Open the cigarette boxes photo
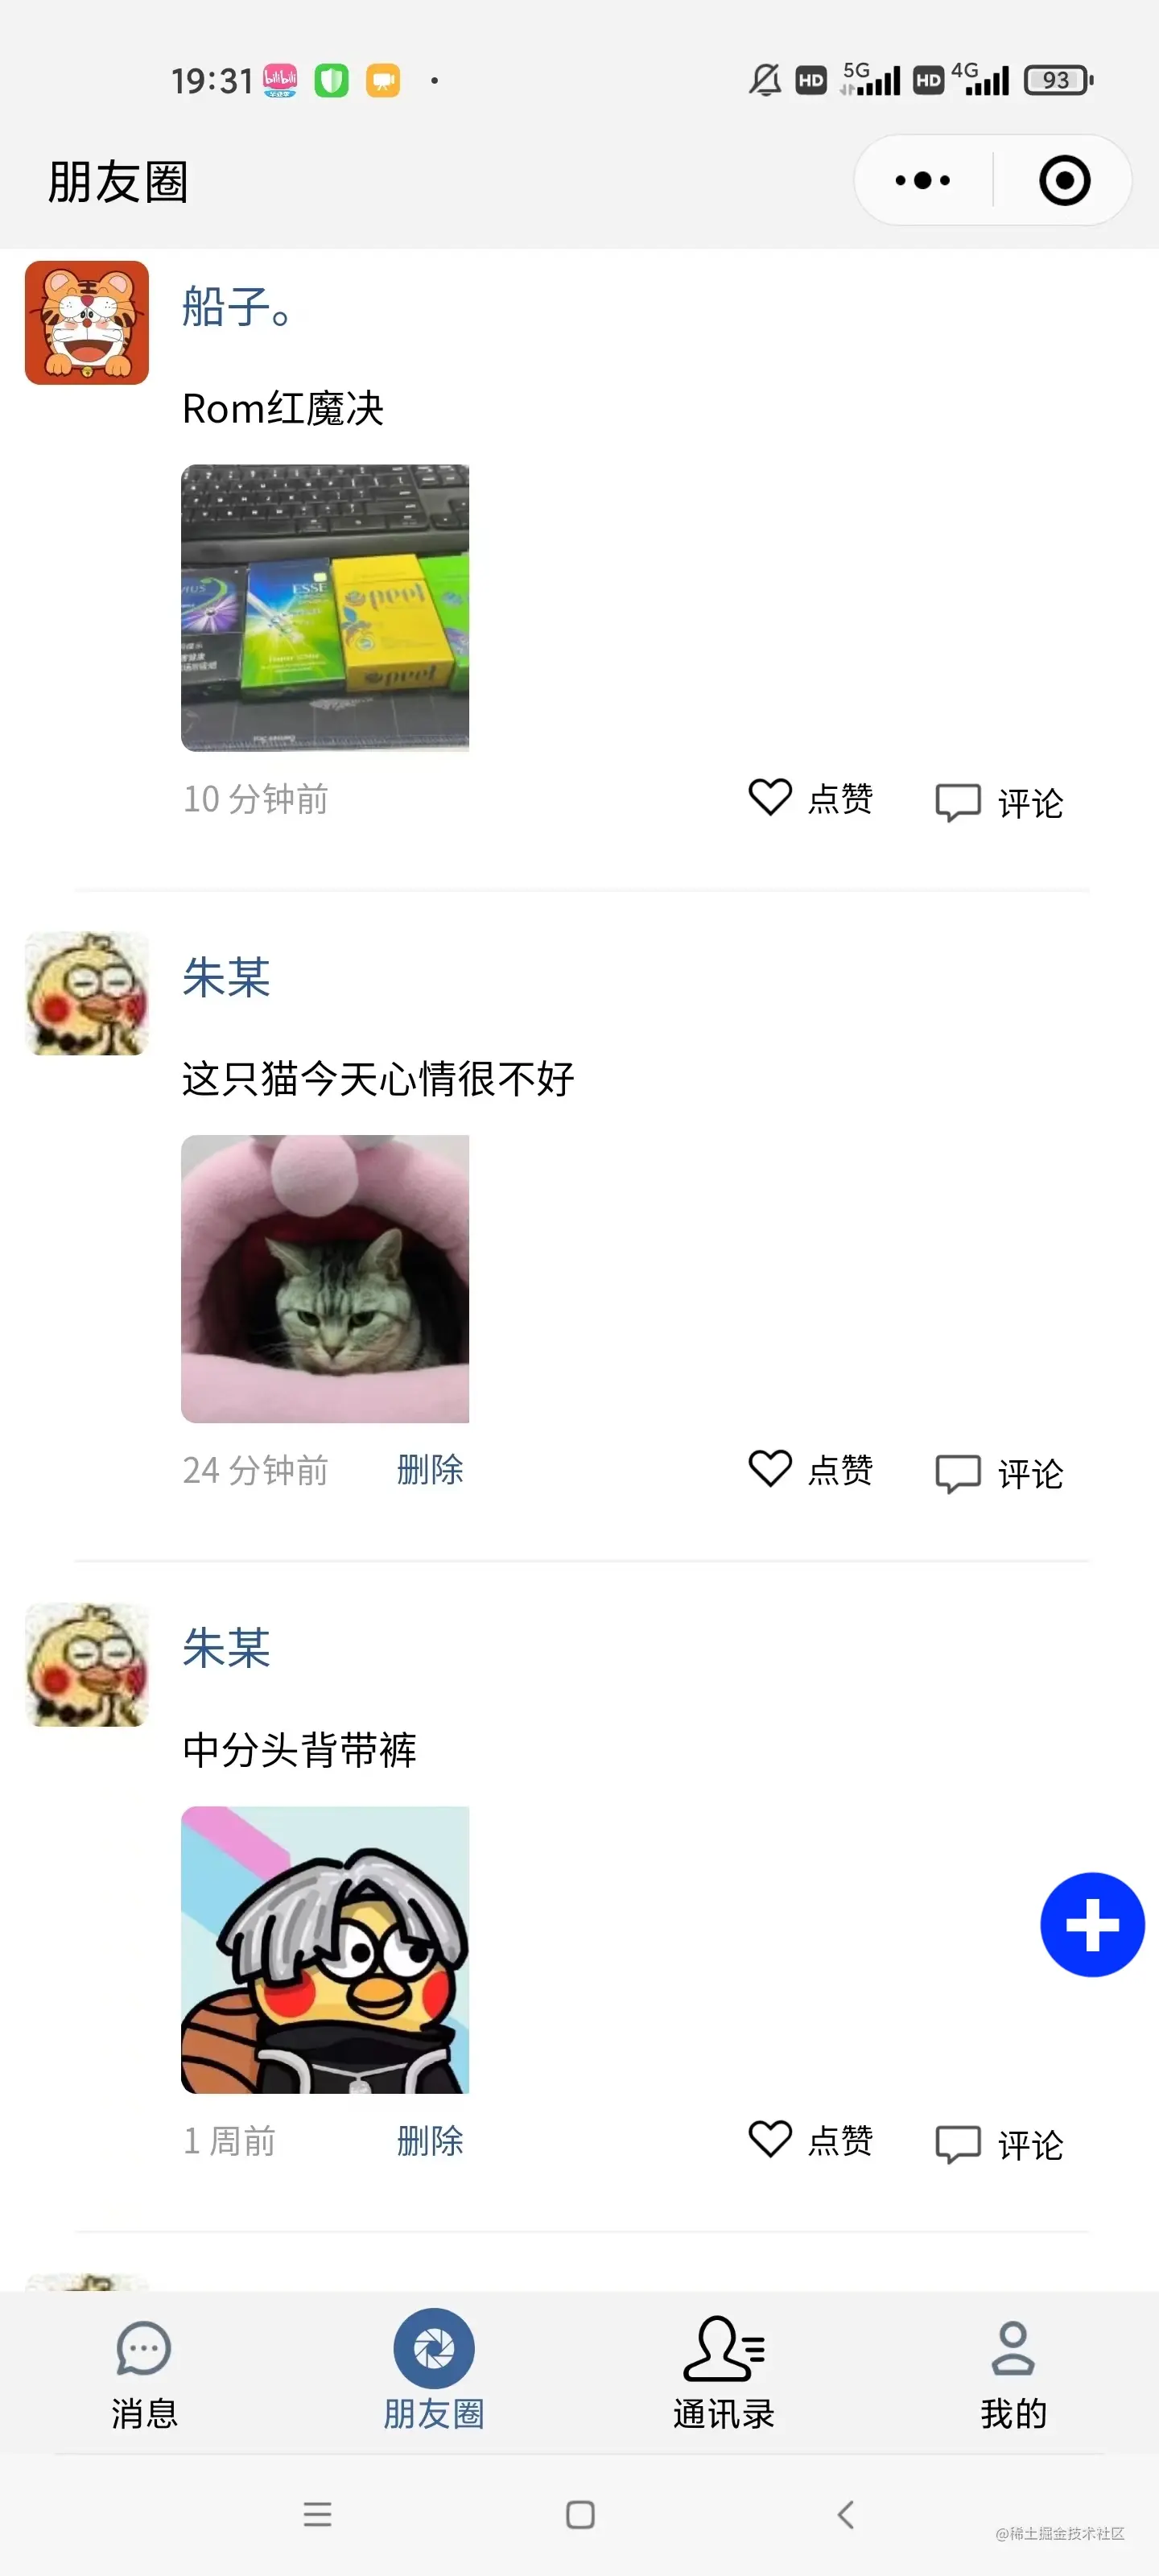Image resolution: width=1159 pixels, height=2576 pixels. click(325, 608)
